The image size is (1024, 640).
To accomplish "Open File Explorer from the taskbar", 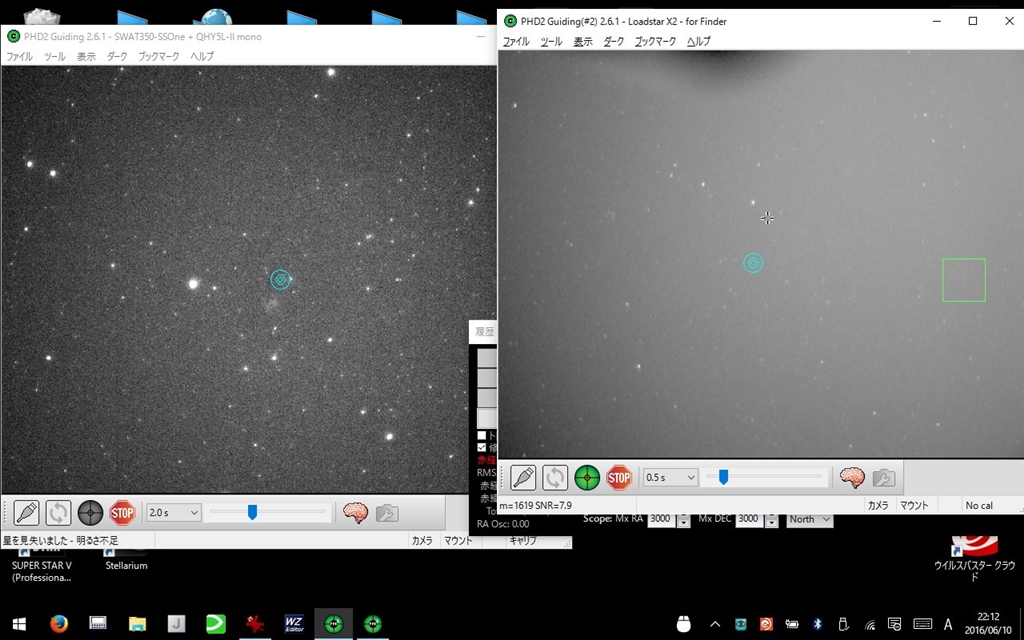I will coord(137,624).
